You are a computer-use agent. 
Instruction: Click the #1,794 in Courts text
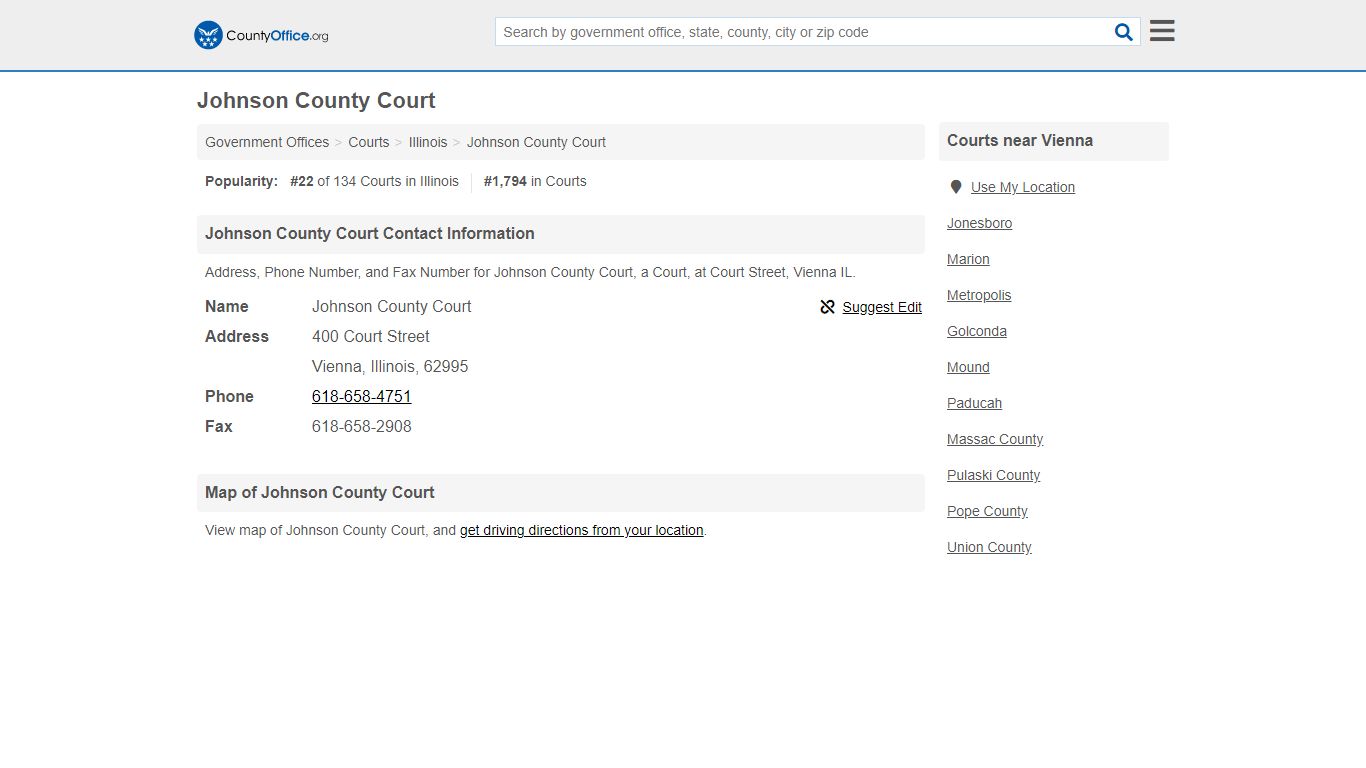click(x=535, y=181)
